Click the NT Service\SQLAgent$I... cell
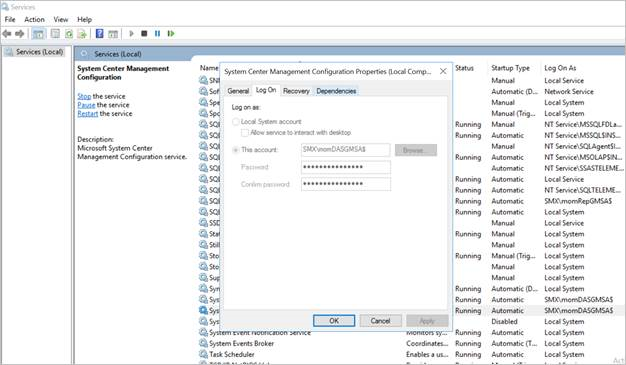Viewport: 626px width, 365px height. 582,146
